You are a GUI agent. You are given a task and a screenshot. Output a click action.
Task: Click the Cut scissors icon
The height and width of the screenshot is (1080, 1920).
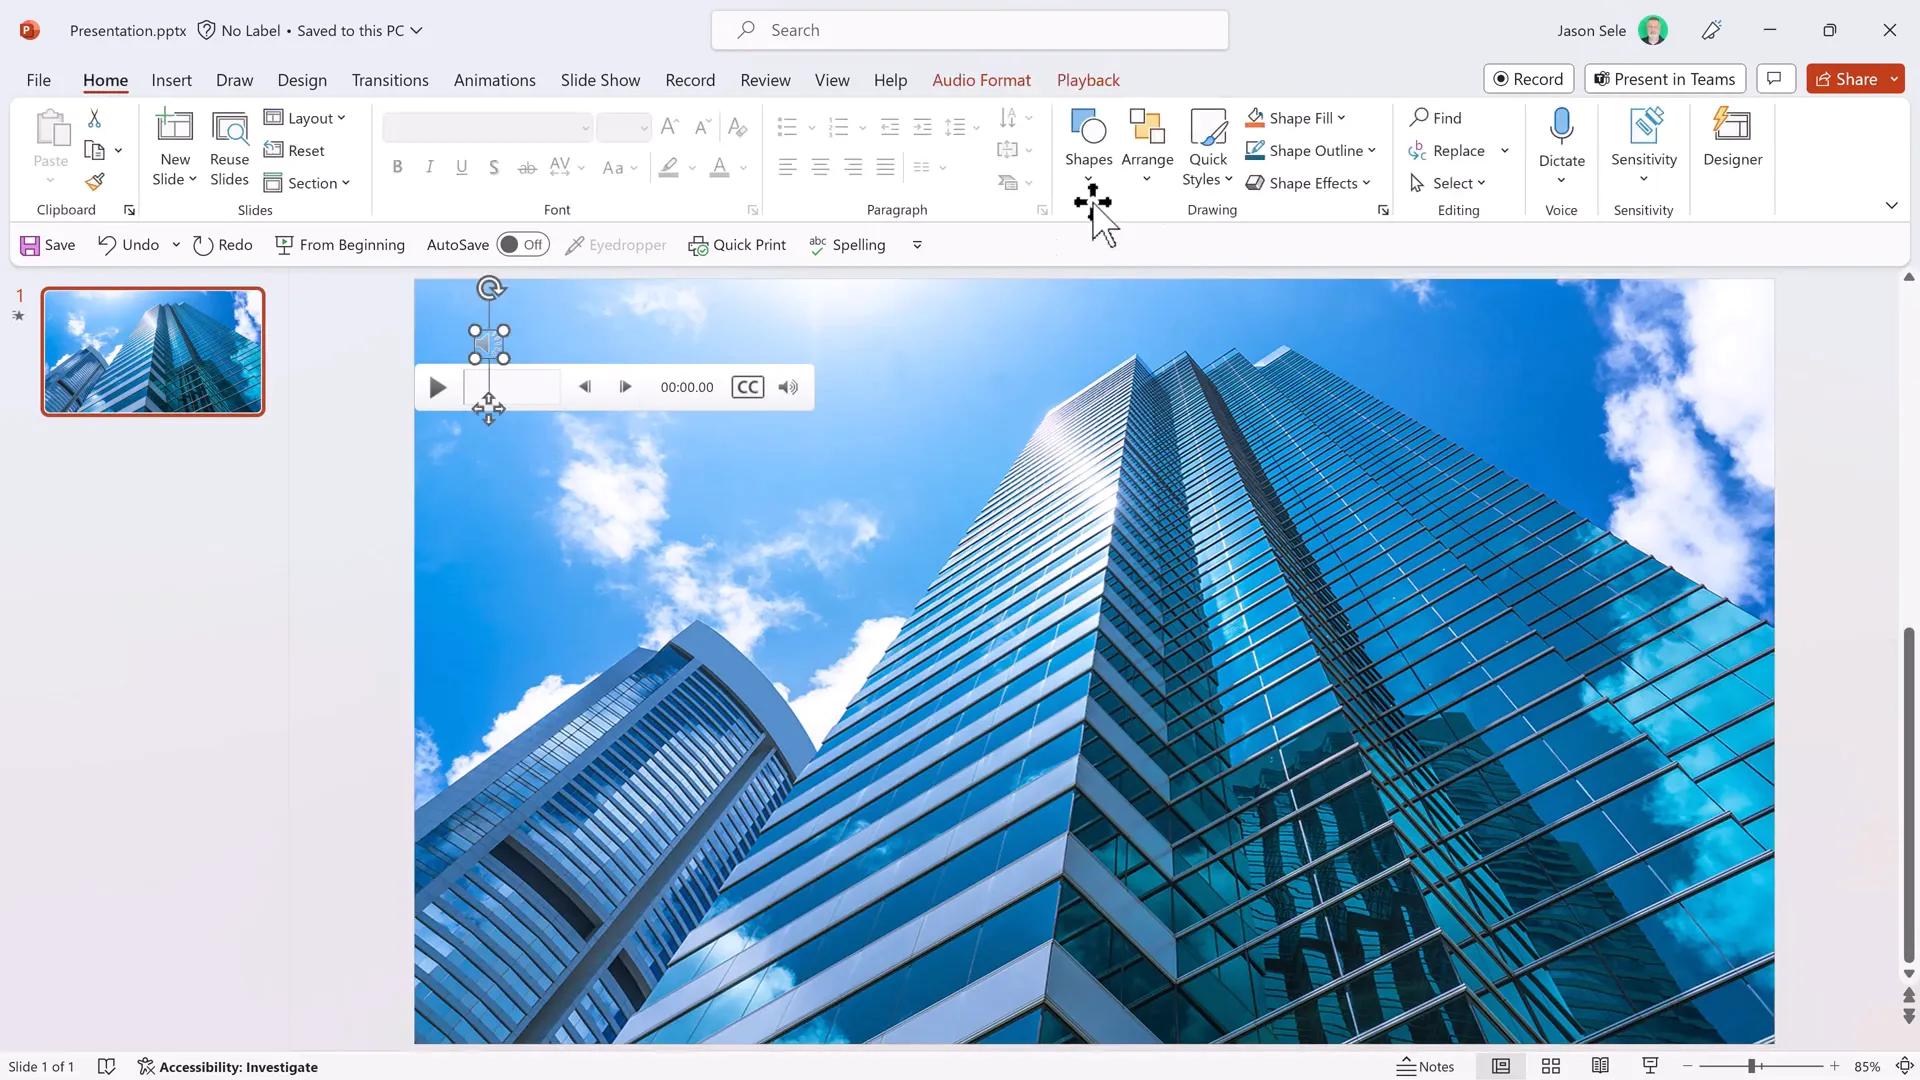point(94,118)
